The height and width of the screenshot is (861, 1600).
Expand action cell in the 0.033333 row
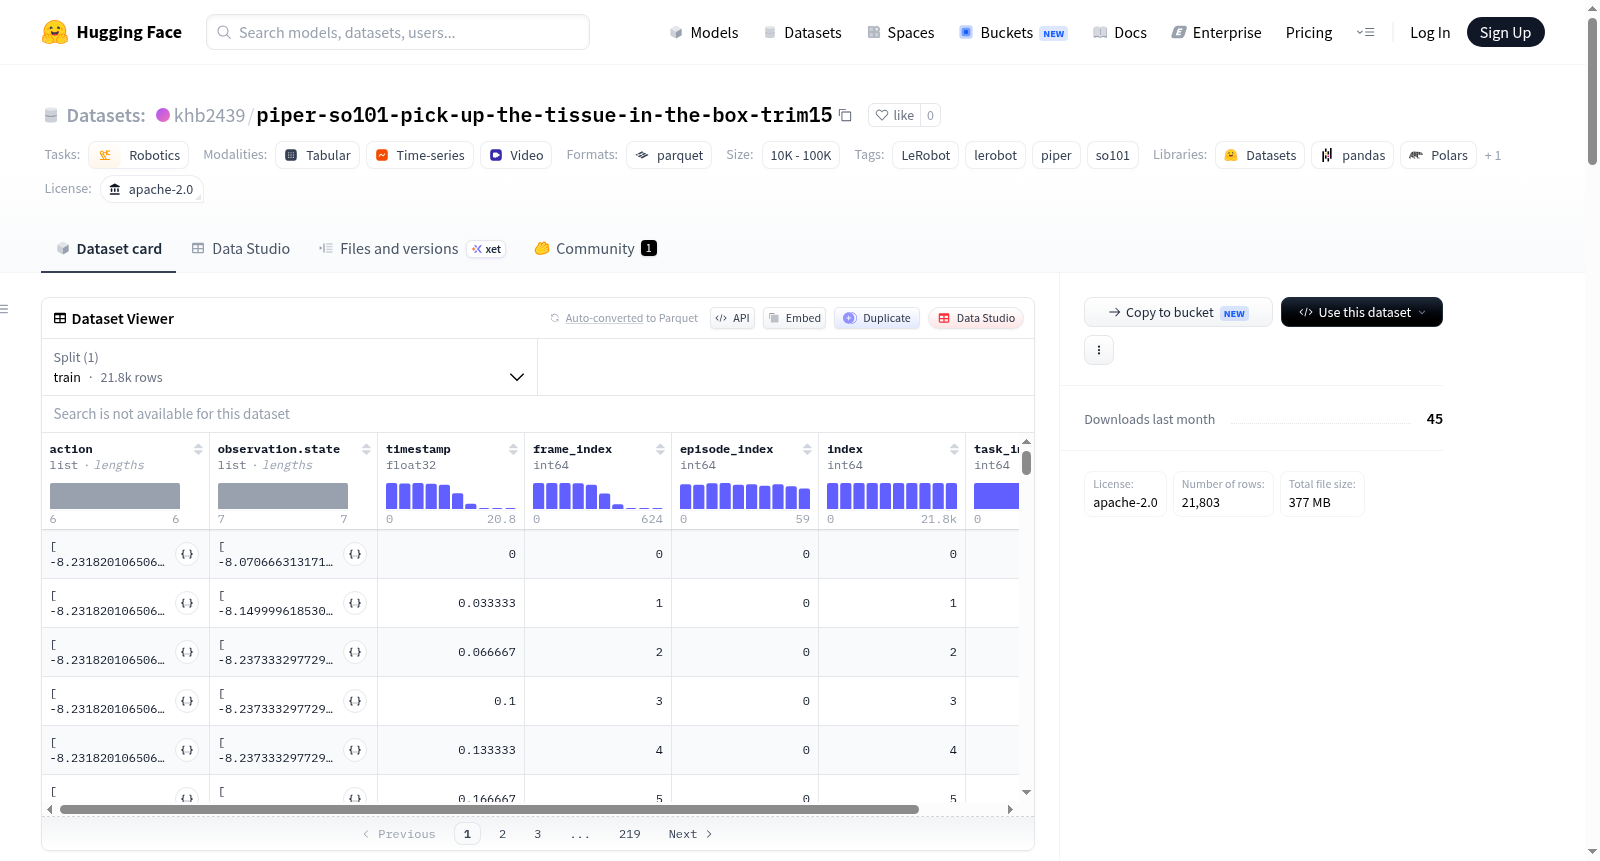(187, 603)
